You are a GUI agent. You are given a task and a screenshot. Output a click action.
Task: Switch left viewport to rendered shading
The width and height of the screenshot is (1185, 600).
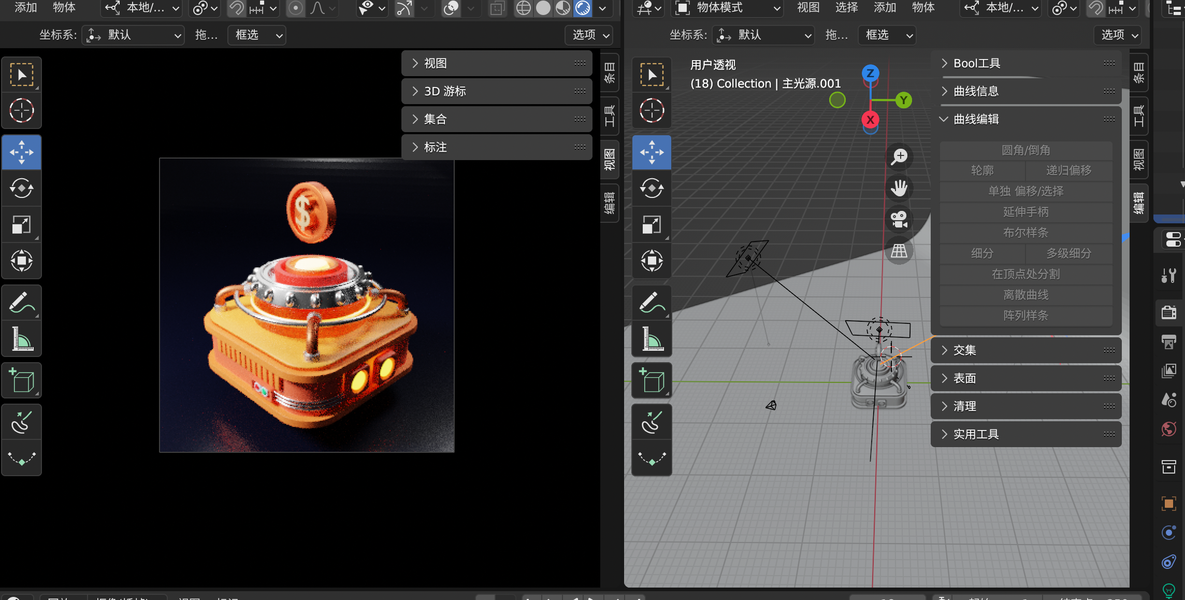(x=583, y=8)
